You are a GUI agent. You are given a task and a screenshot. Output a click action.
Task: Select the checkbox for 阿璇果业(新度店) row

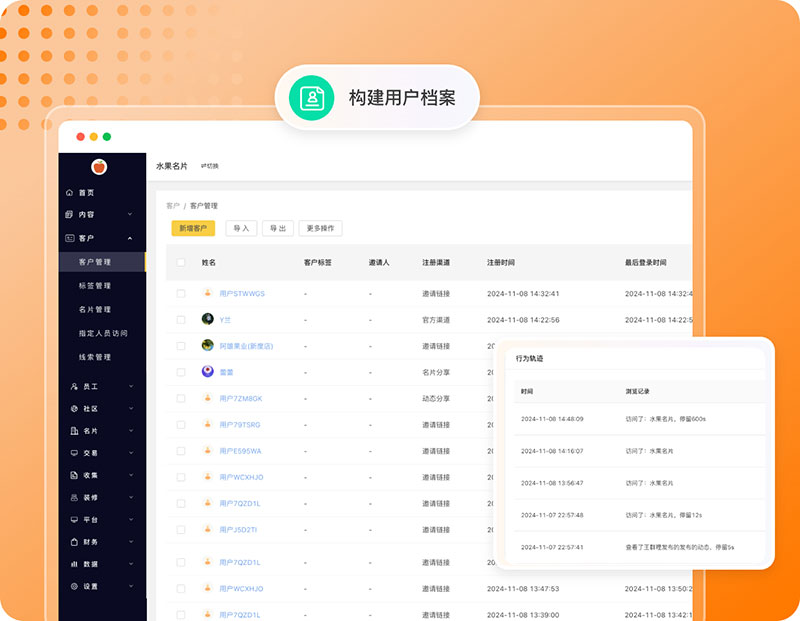click(181, 346)
